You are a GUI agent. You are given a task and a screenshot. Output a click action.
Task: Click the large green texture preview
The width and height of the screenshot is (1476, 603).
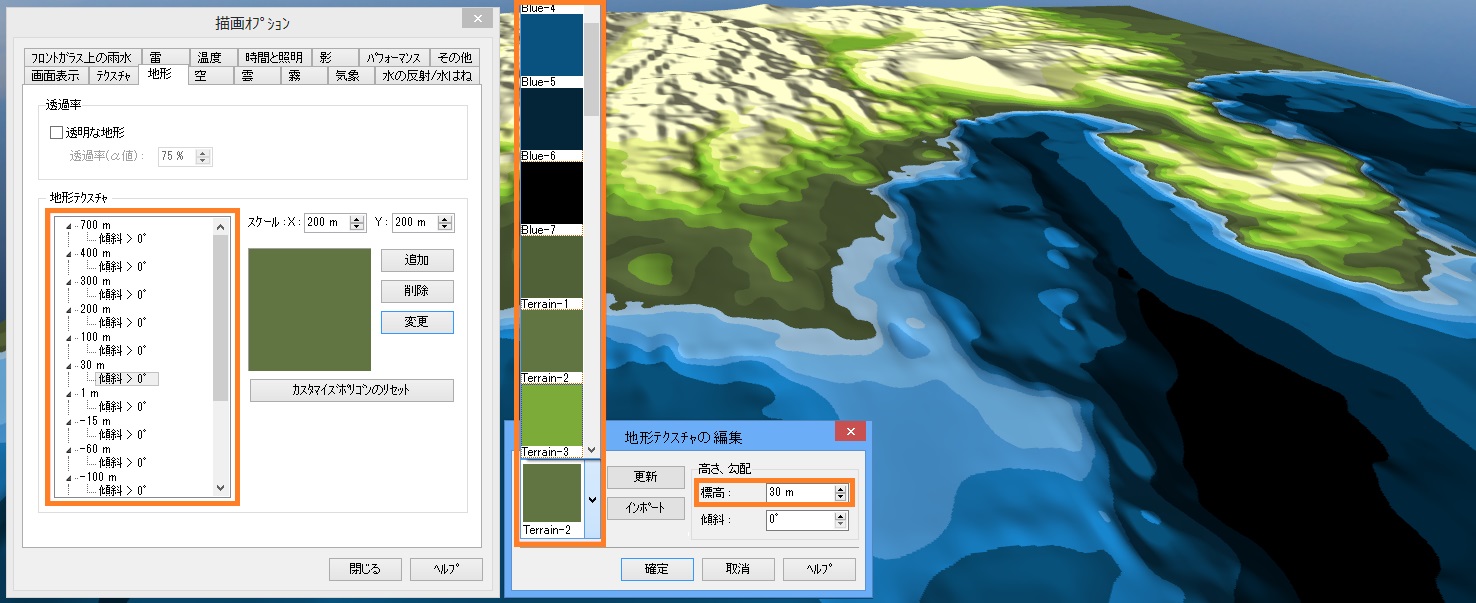pyautogui.click(x=310, y=310)
